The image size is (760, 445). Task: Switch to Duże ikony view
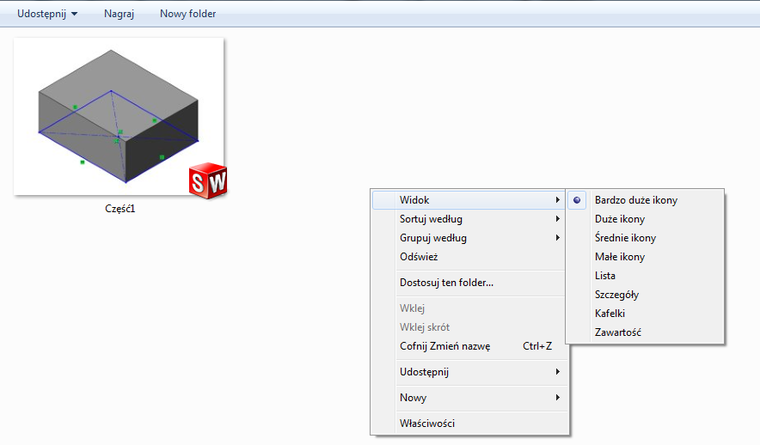tap(645, 219)
